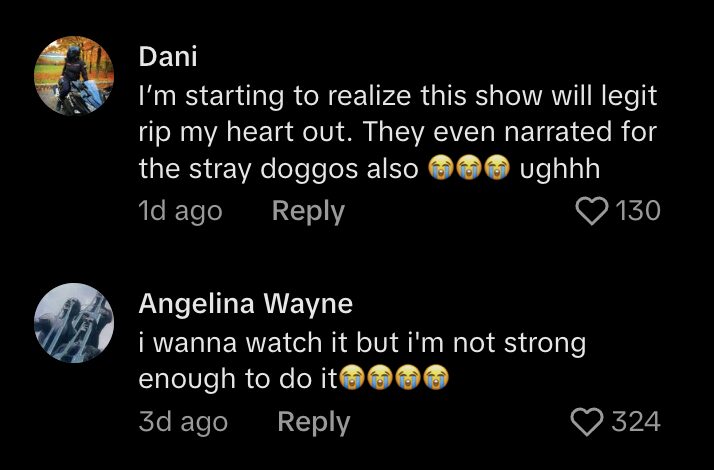Click the 324 likes count
Image resolution: width=714 pixels, height=470 pixels.
636,422
